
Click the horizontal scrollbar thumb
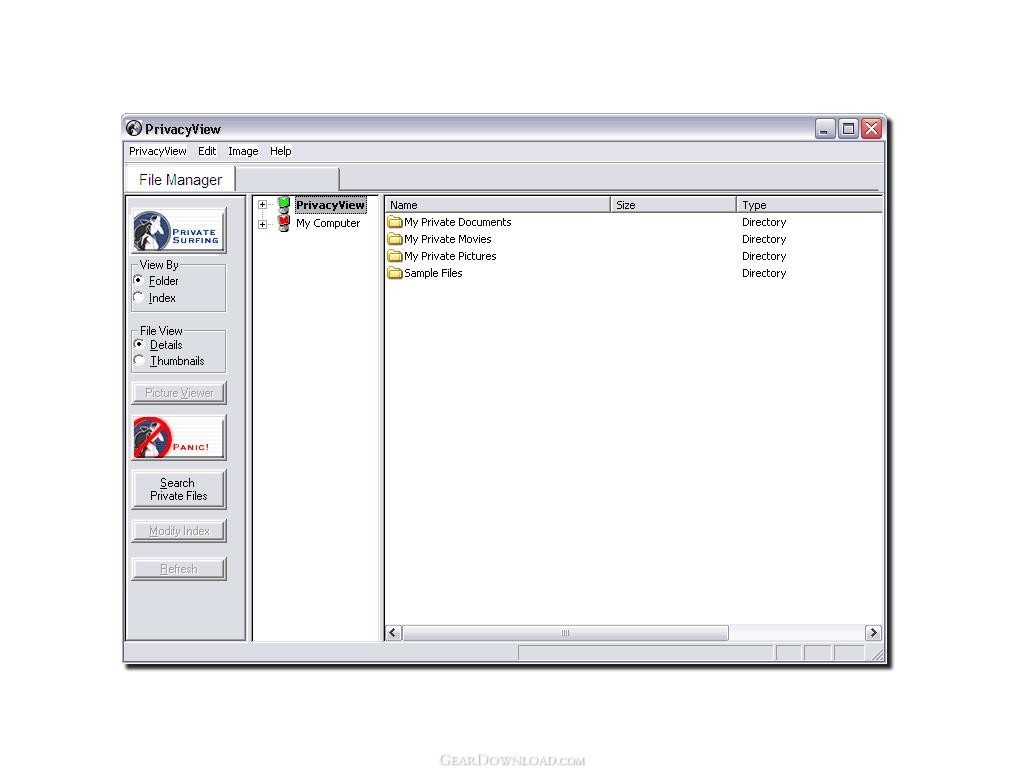(x=566, y=633)
